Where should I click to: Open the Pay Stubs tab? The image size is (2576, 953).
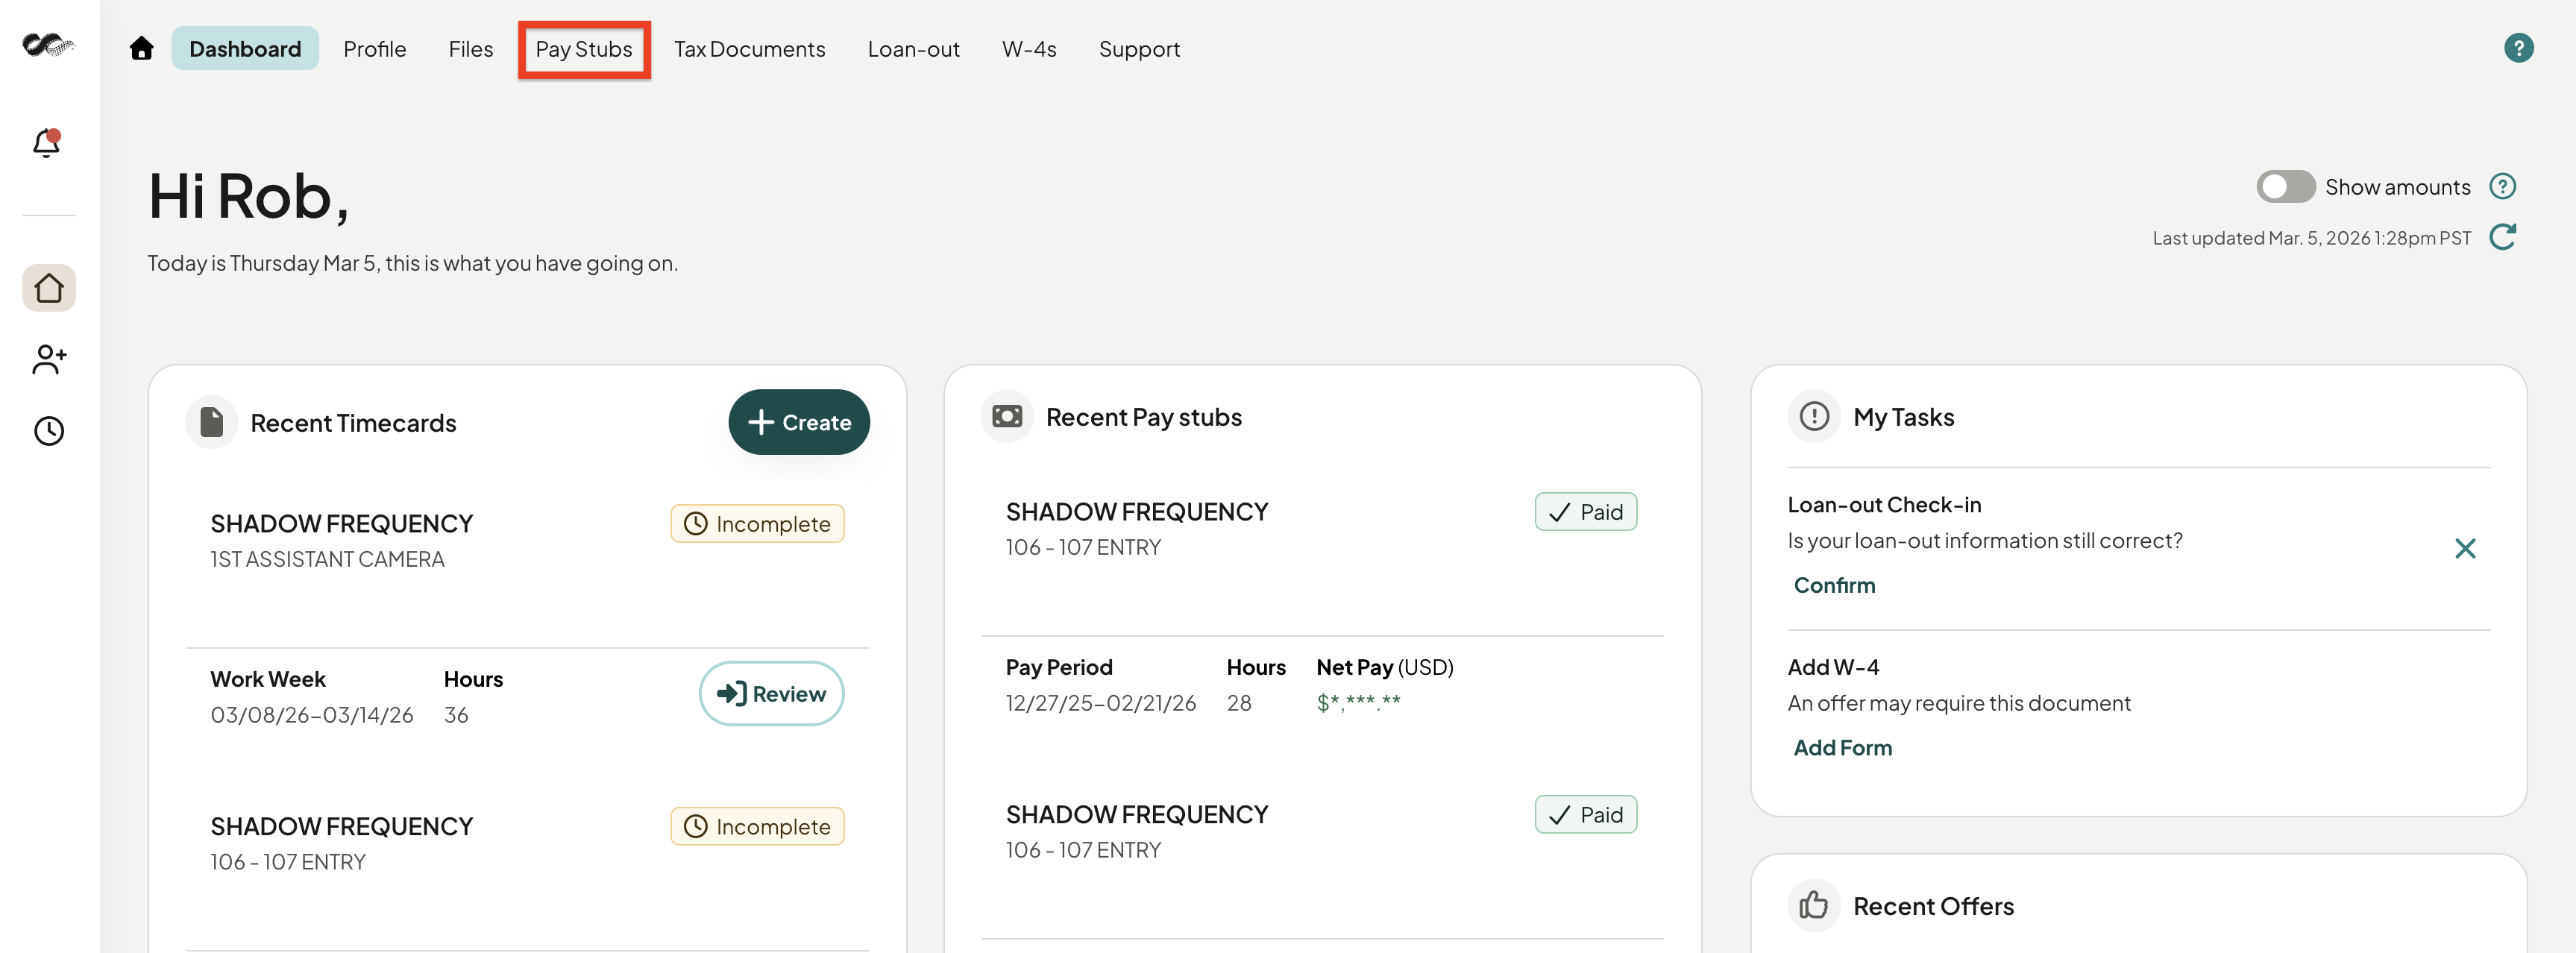click(x=584, y=48)
